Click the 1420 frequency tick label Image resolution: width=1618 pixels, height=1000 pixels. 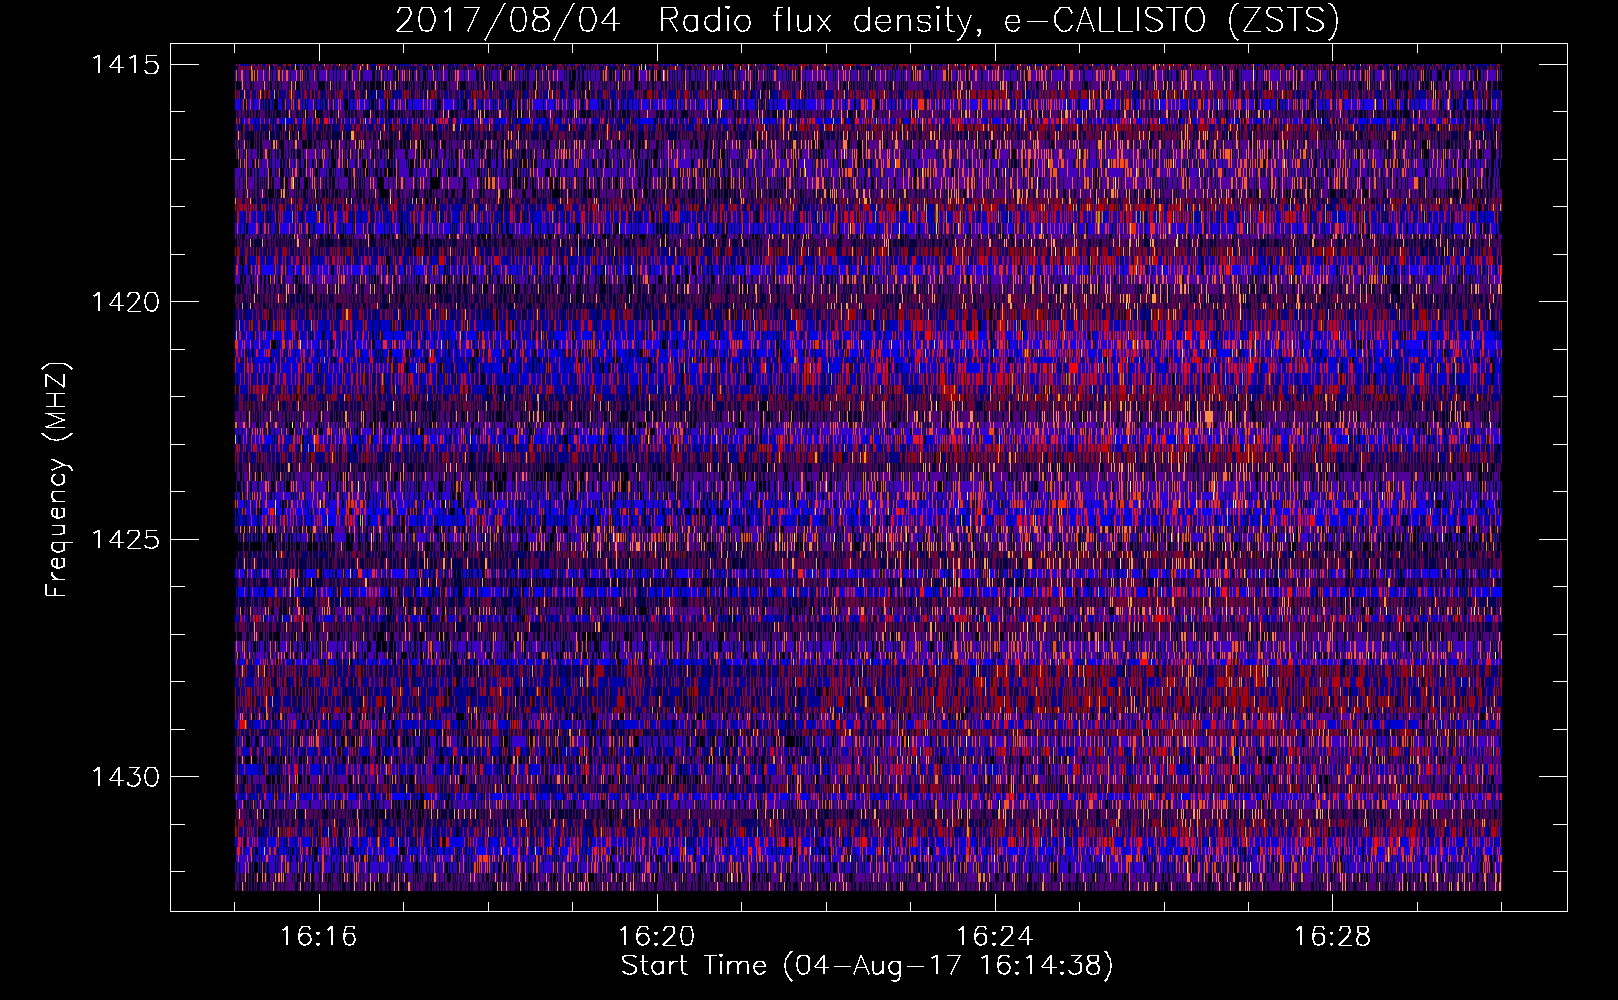click(126, 302)
